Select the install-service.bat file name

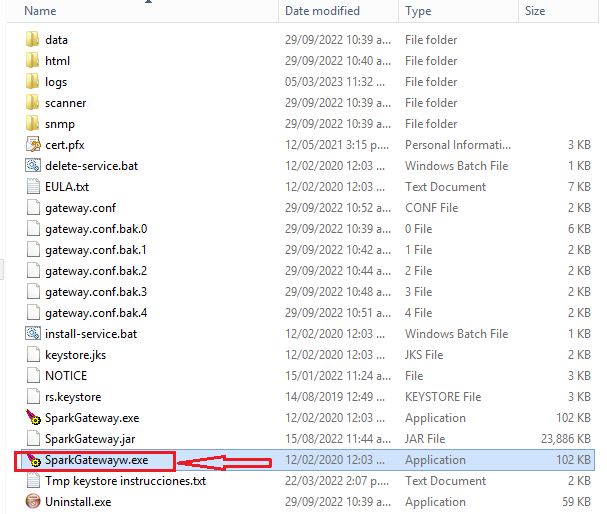pyautogui.click(x=91, y=334)
